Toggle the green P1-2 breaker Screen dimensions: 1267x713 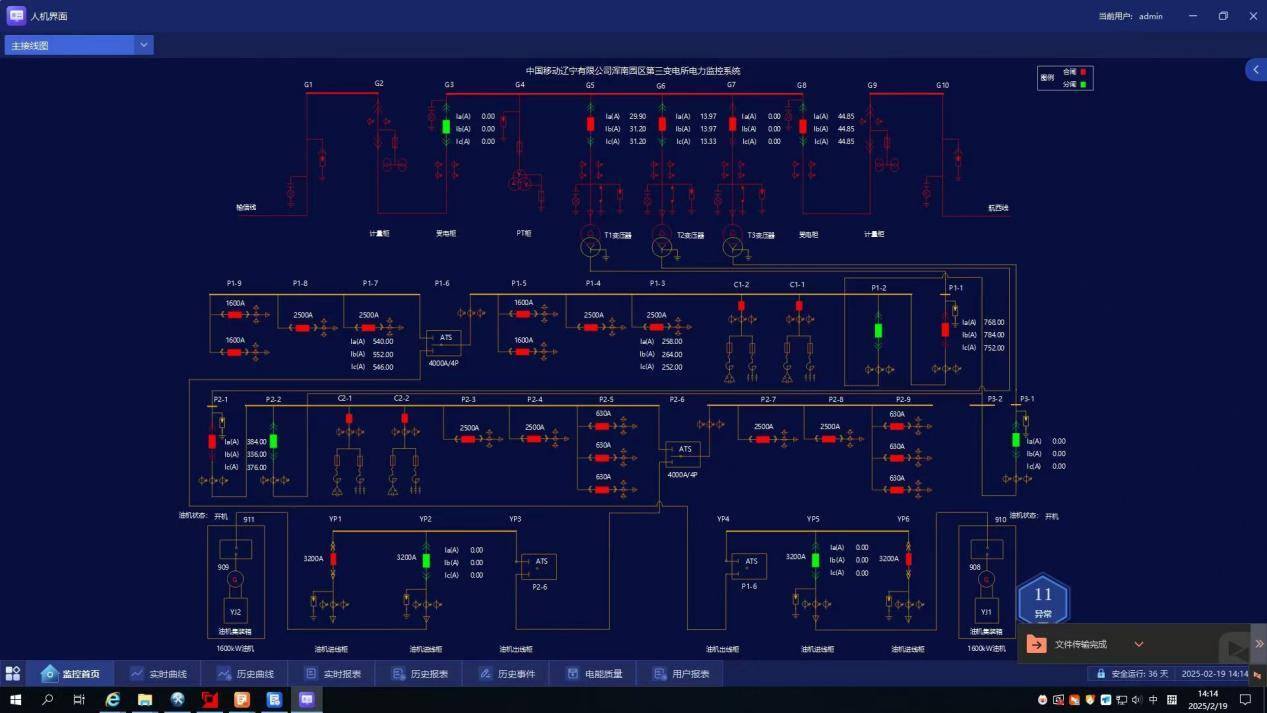click(878, 330)
